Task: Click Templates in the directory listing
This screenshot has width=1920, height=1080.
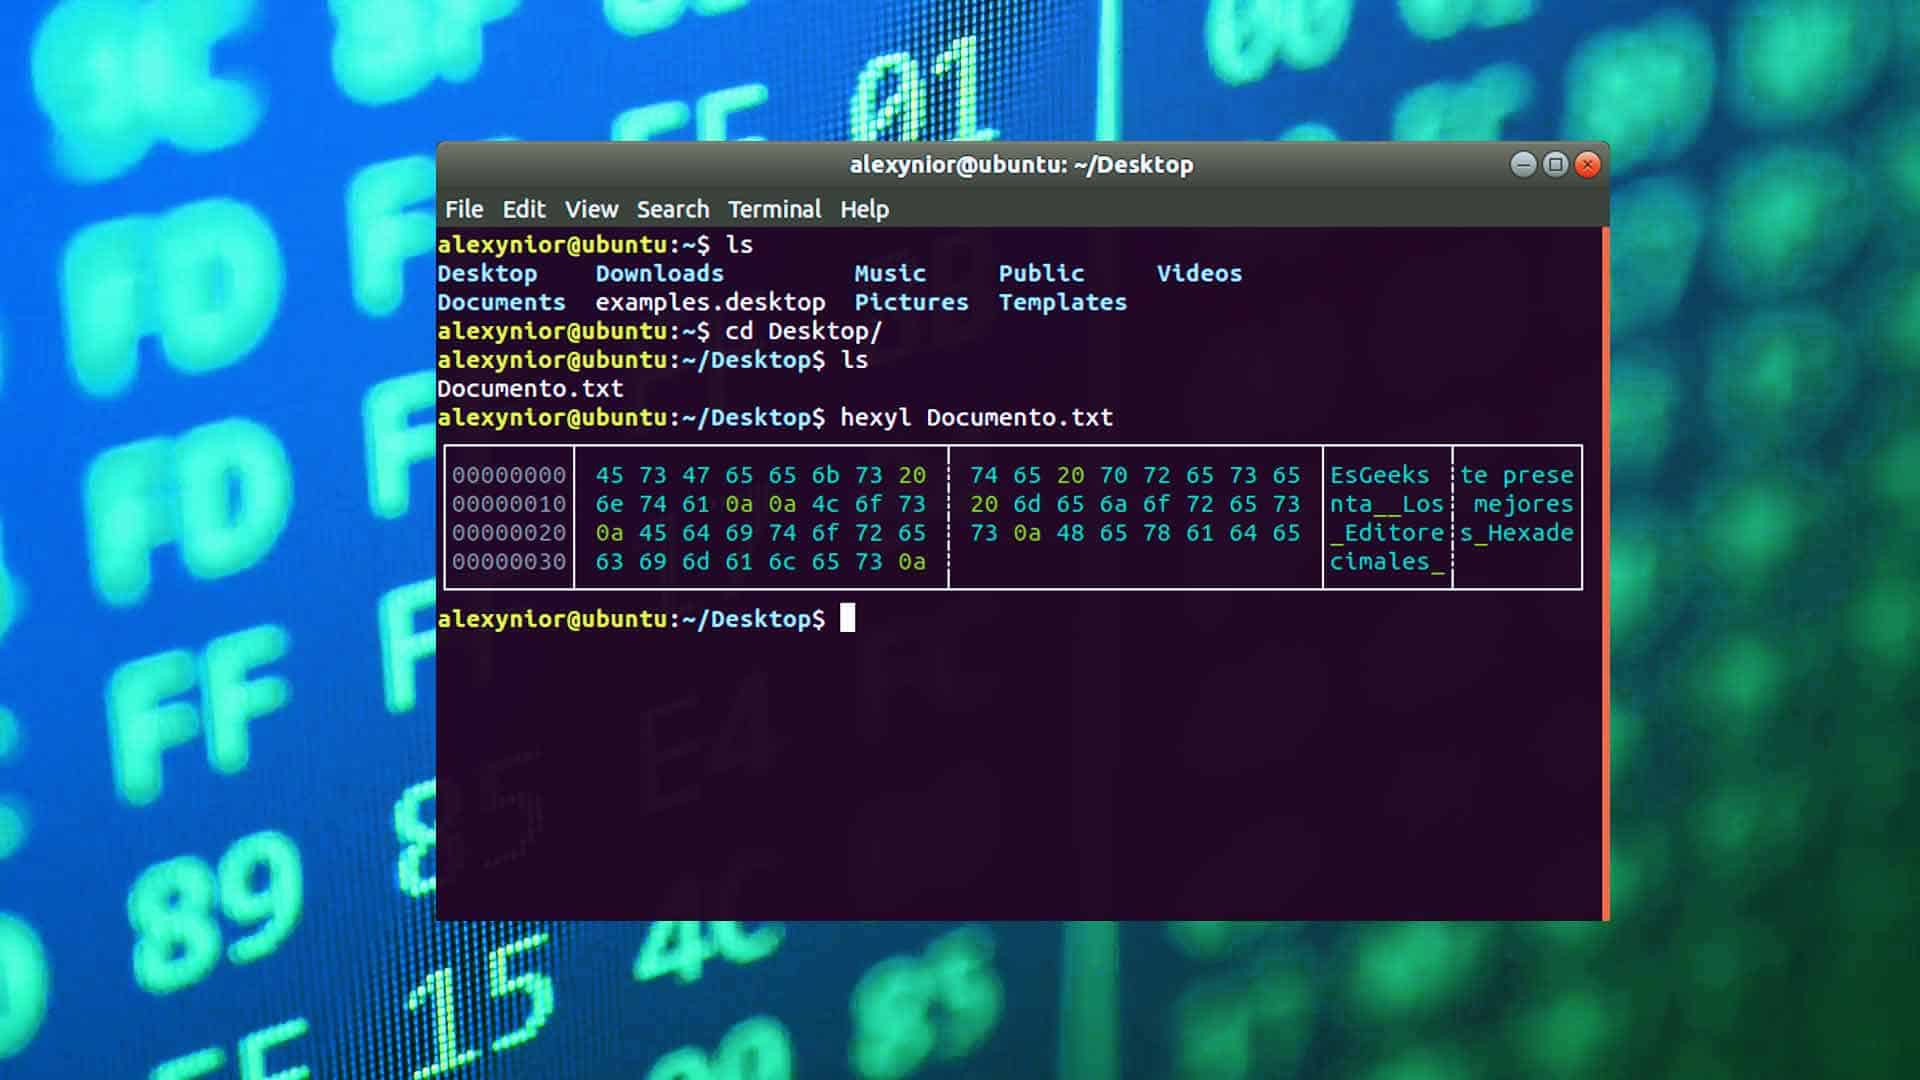Action: [x=1061, y=302]
